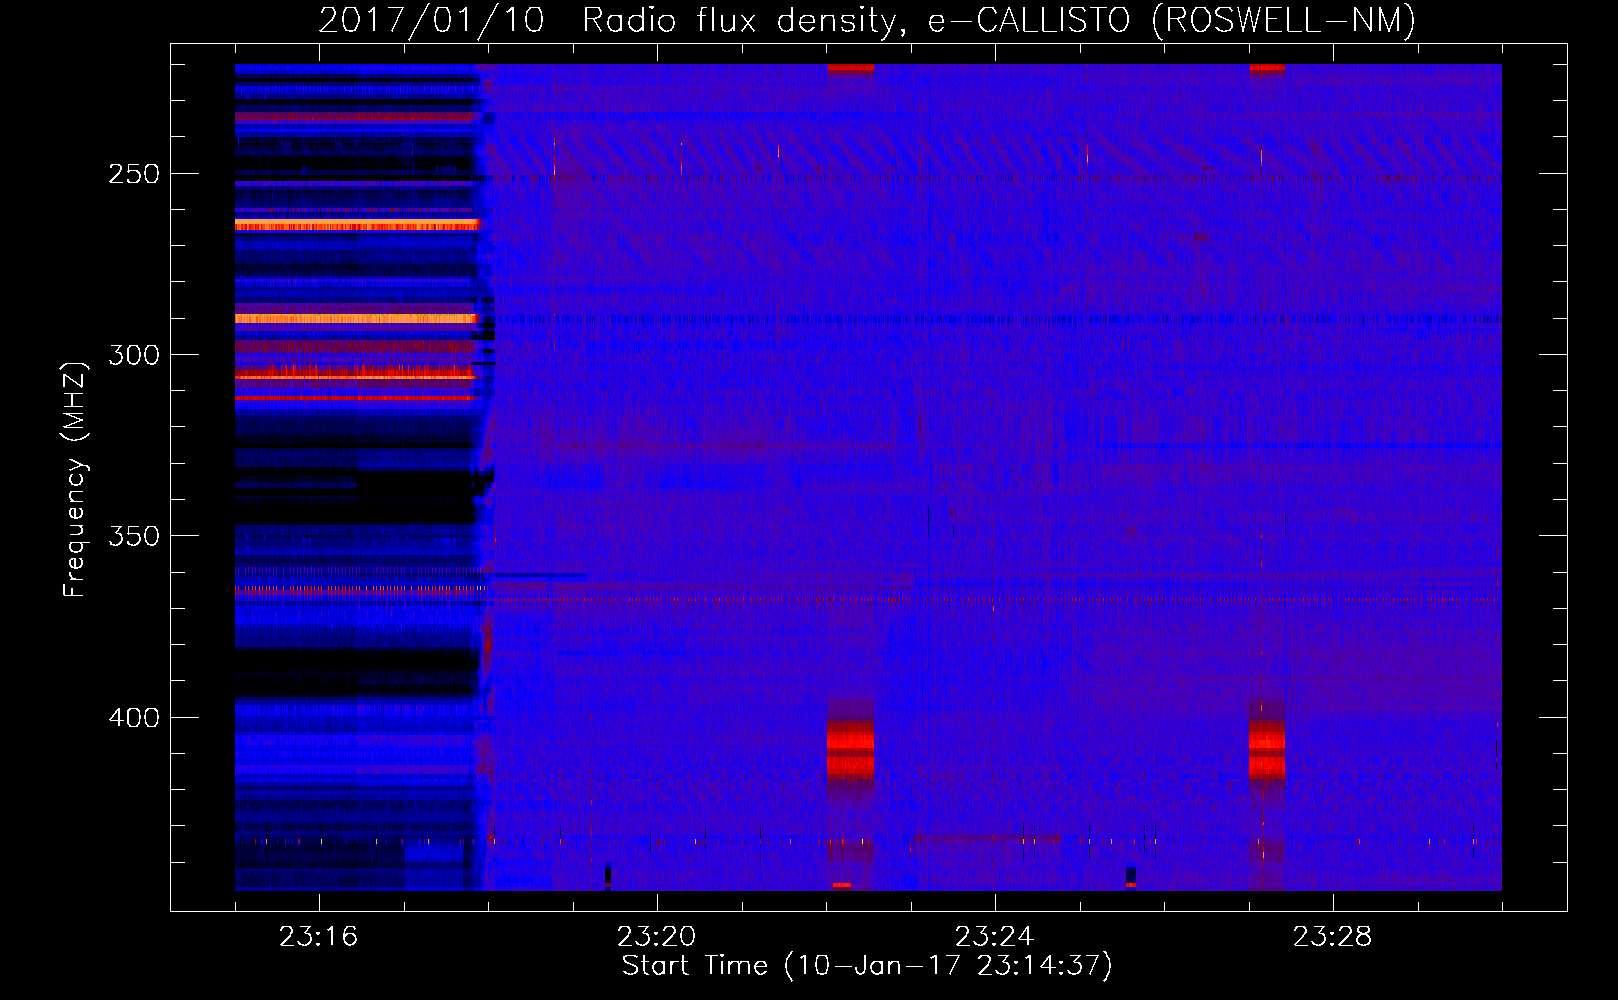Click the red burst near 23:27 at 410 MHz
This screenshot has height=1000, width=1618.
(1267, 748)
